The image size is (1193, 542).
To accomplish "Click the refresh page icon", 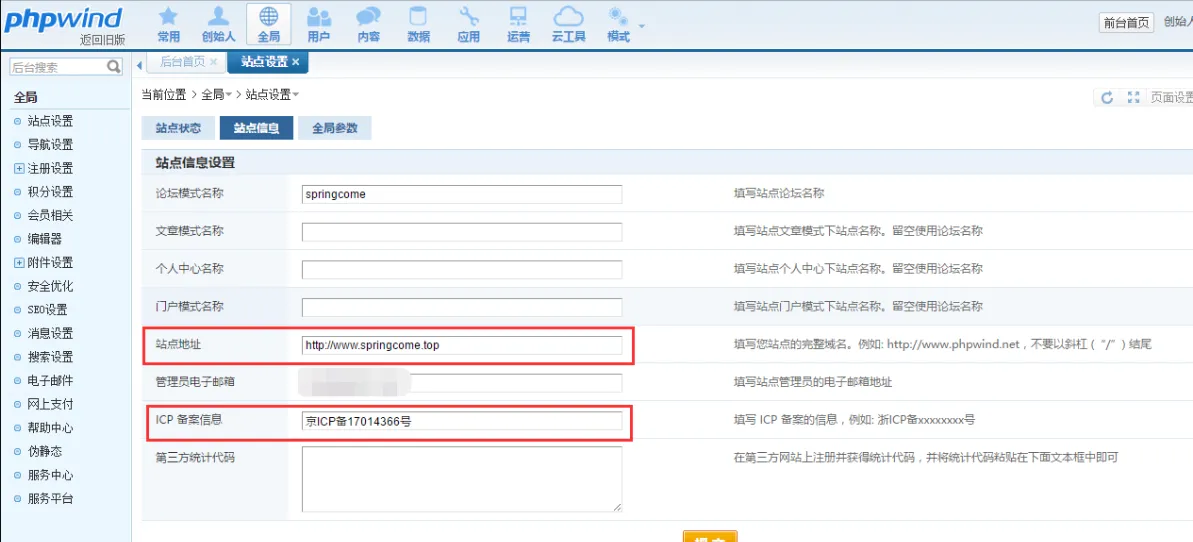I will pos(1107,97).
